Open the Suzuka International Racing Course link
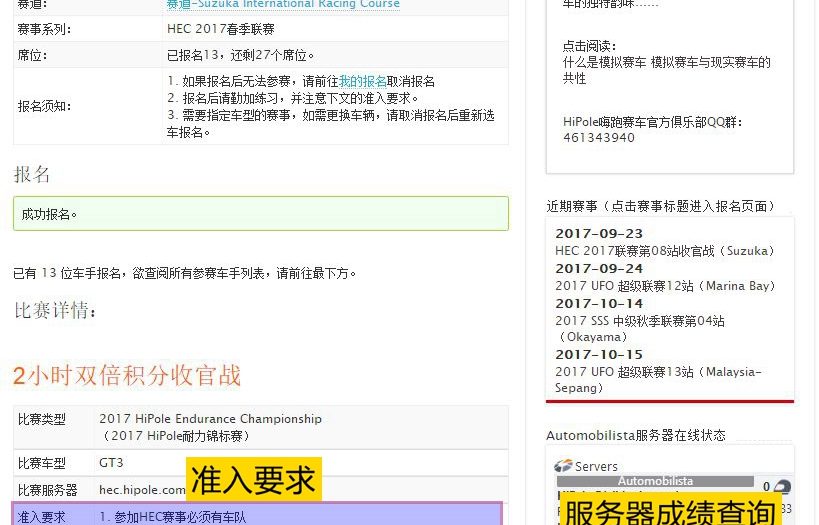This screenshot has height=525, width=819. tap(283, 4)
